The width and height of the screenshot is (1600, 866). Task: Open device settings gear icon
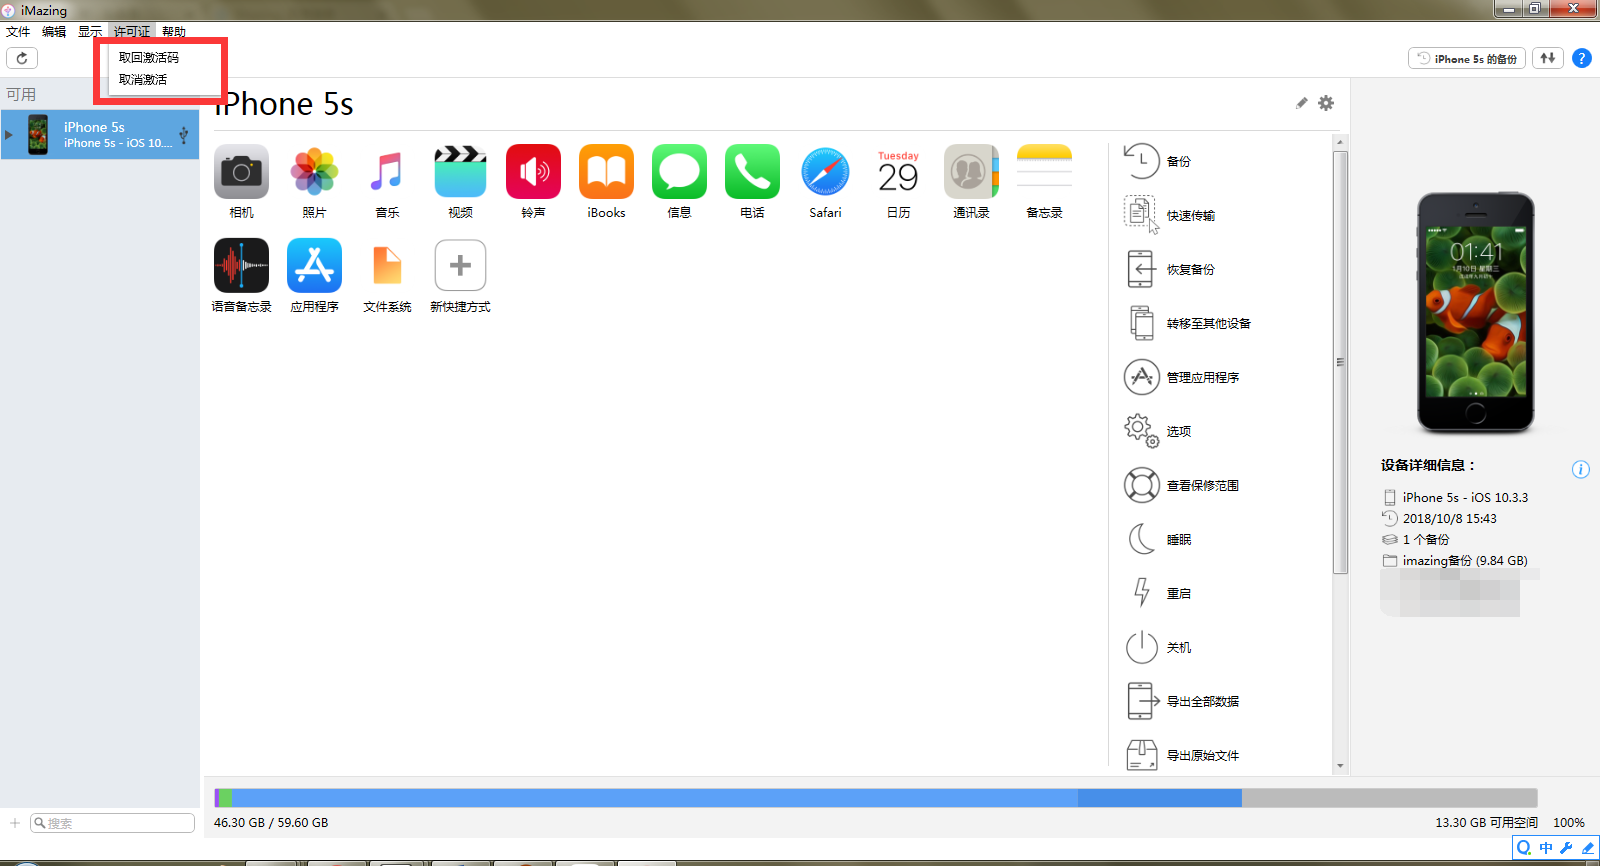pyautogui.click(x=1326, y=103)
